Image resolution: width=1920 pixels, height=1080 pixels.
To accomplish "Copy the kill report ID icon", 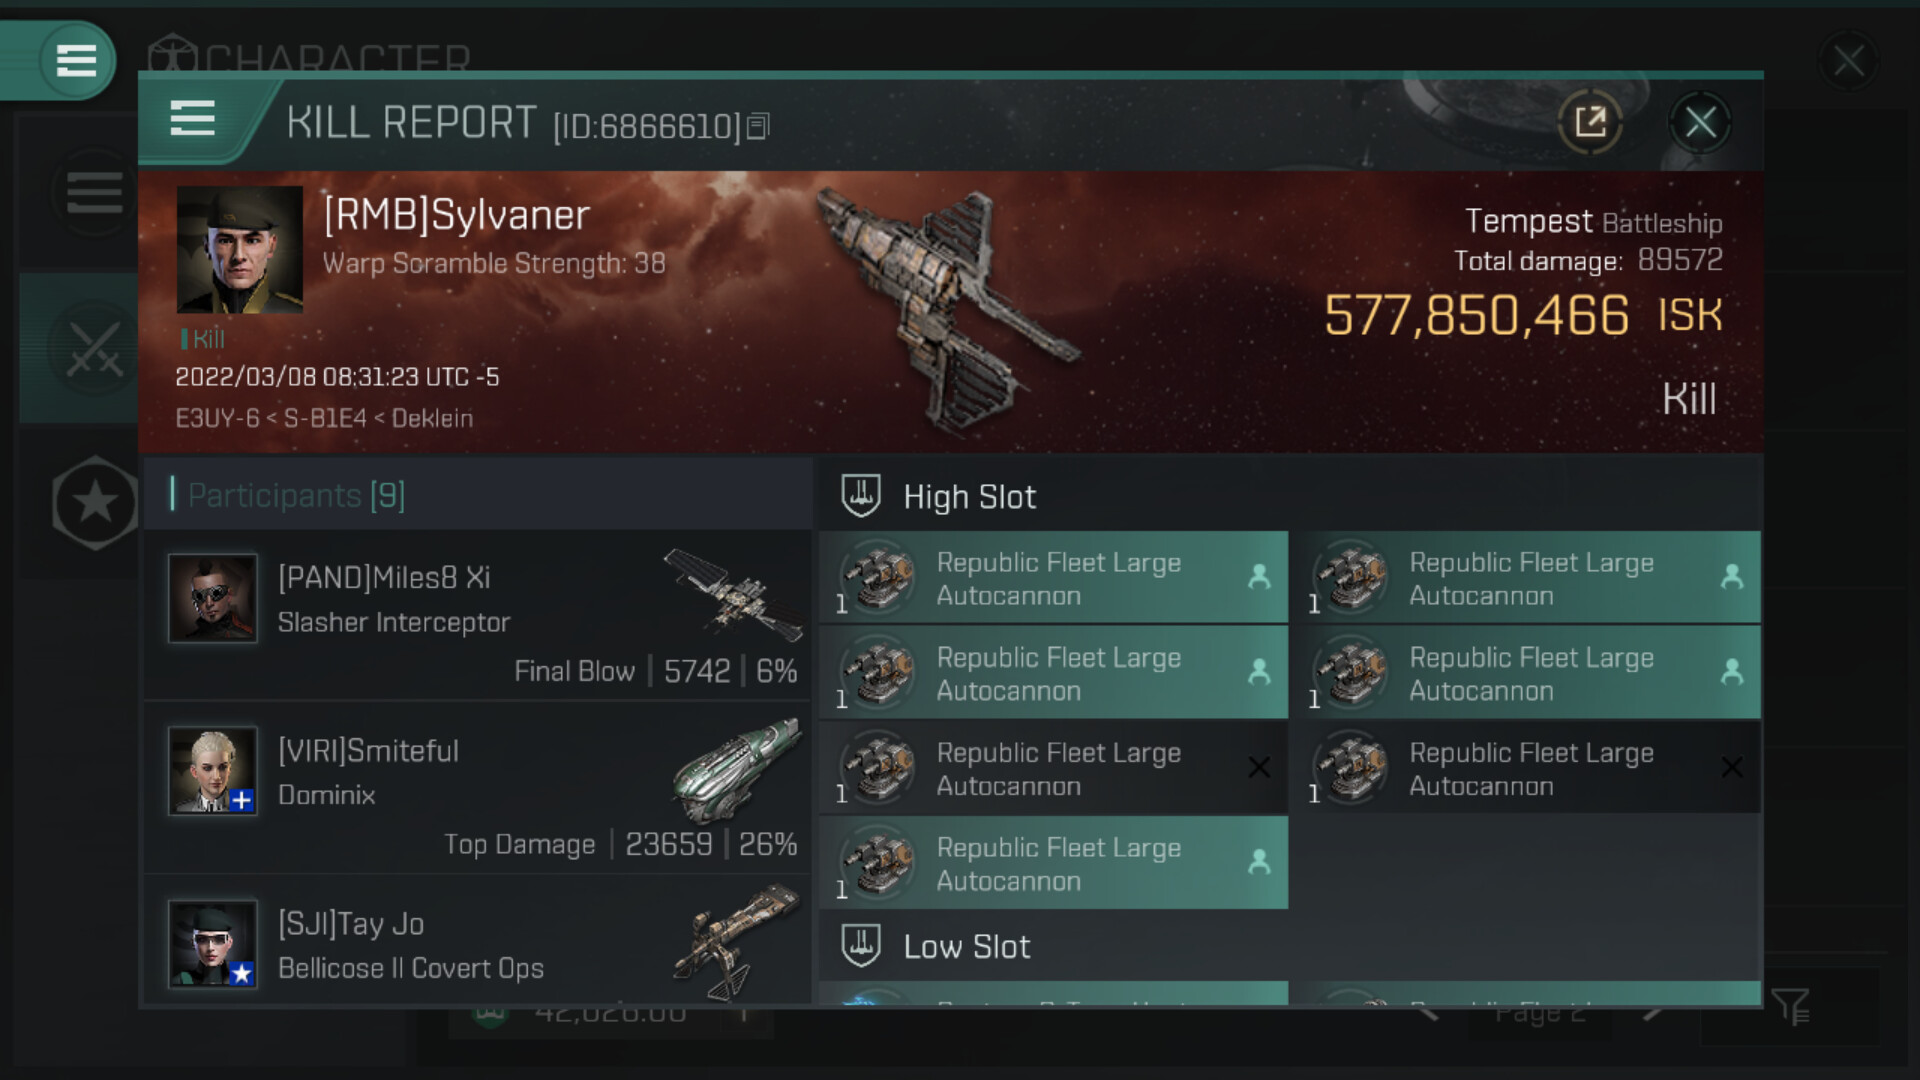I will click(758, 126).
